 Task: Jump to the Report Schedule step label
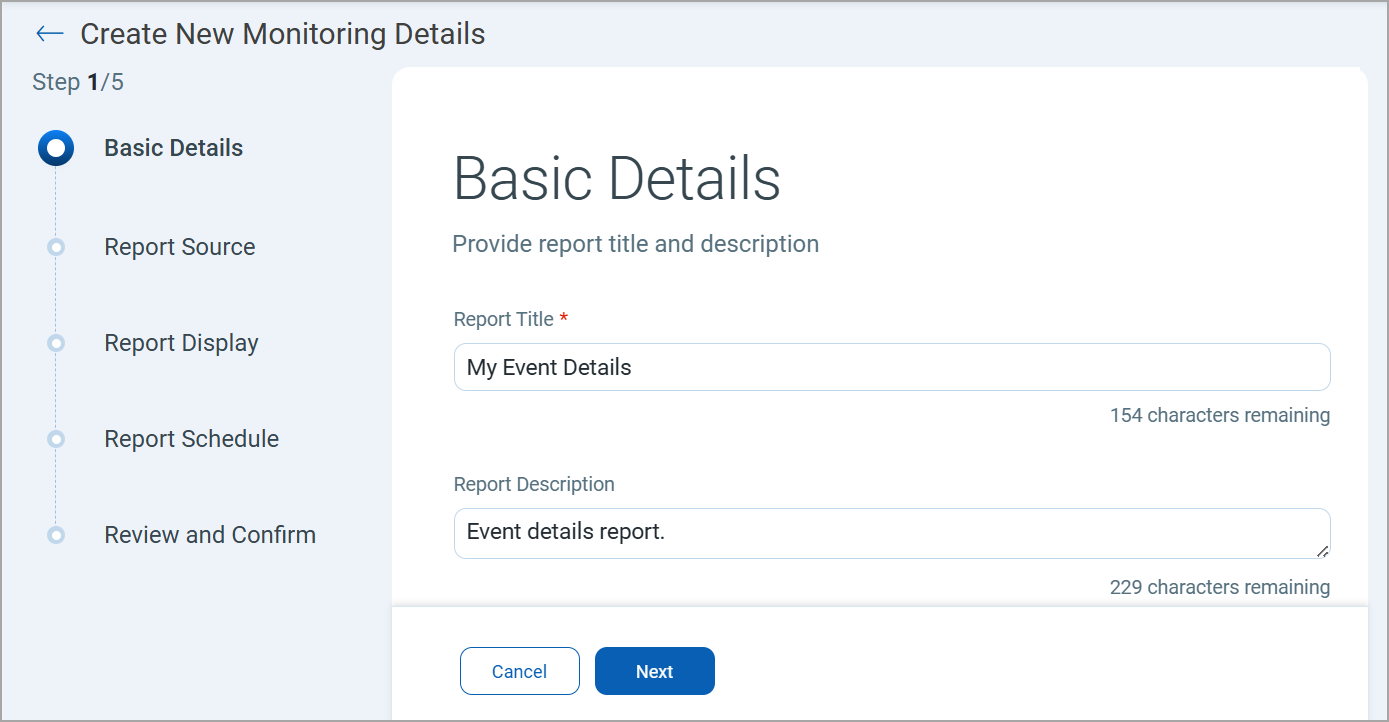tap(191, 439)
